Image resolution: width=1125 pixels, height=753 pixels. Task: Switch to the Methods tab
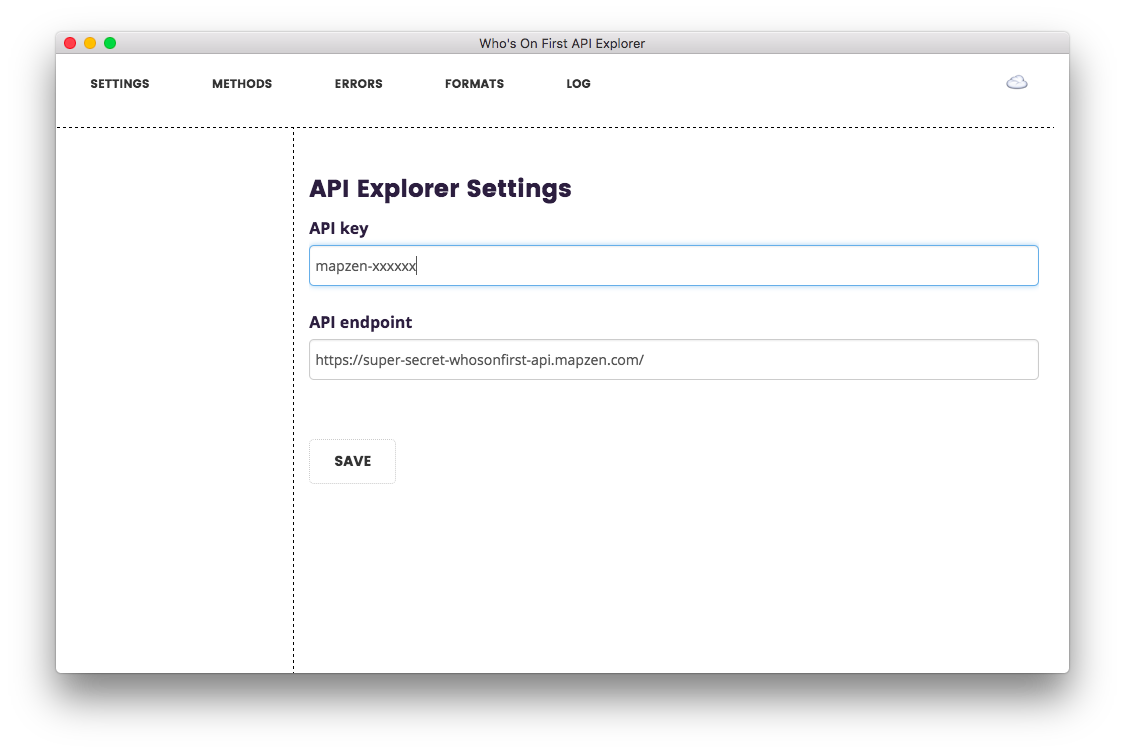pyautogui.click(x=242, y=84)
